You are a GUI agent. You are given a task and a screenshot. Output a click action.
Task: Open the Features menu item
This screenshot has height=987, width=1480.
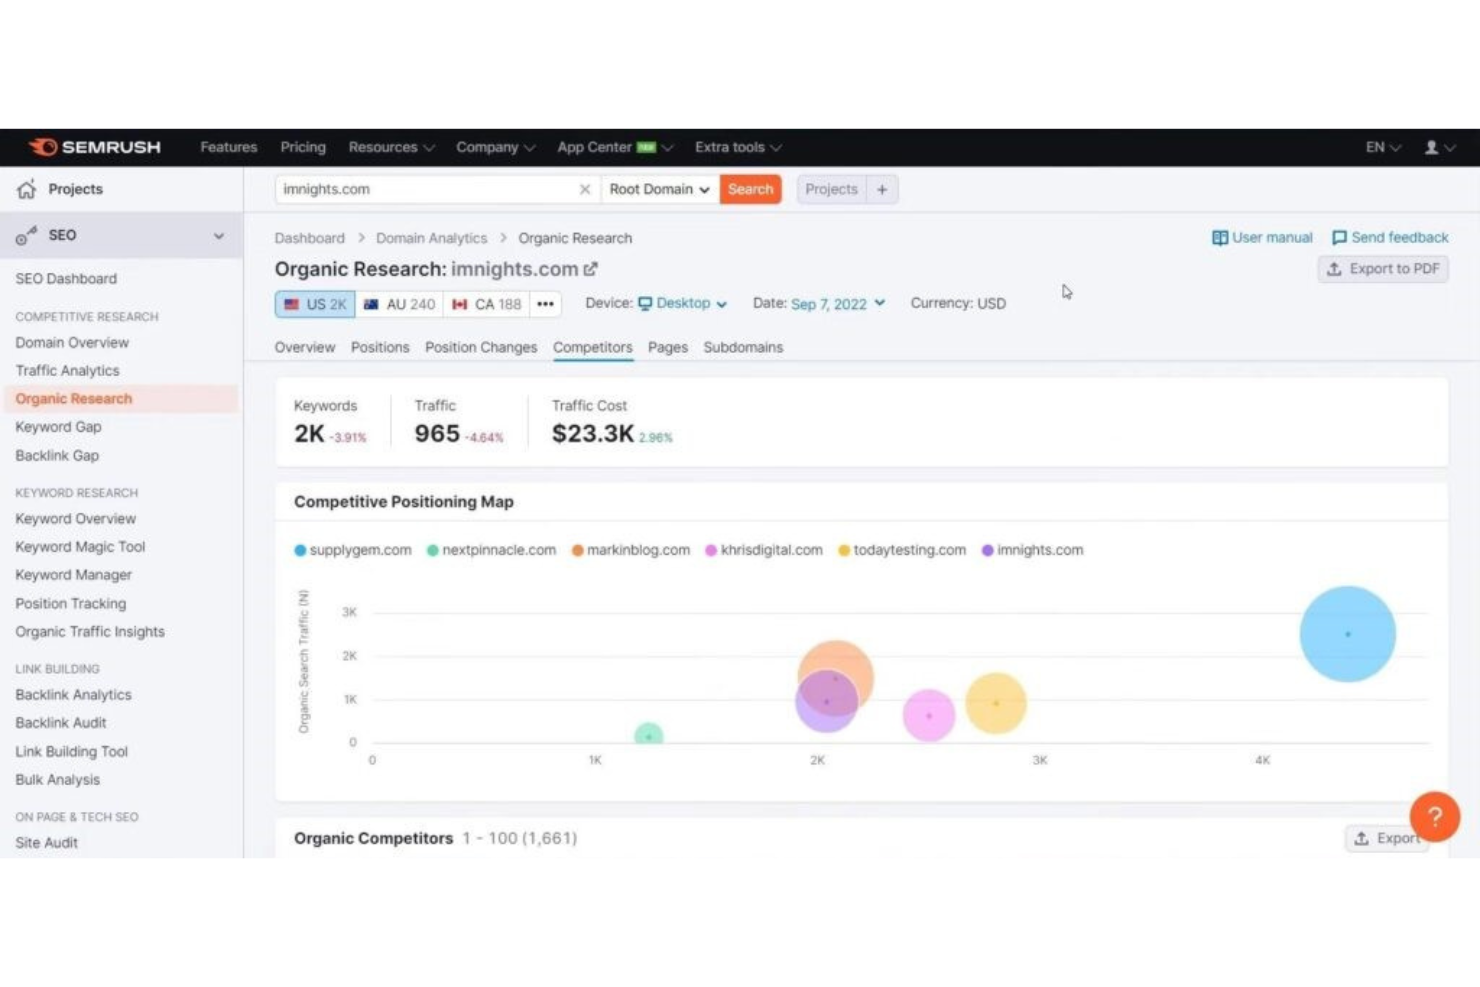point(228,147)
